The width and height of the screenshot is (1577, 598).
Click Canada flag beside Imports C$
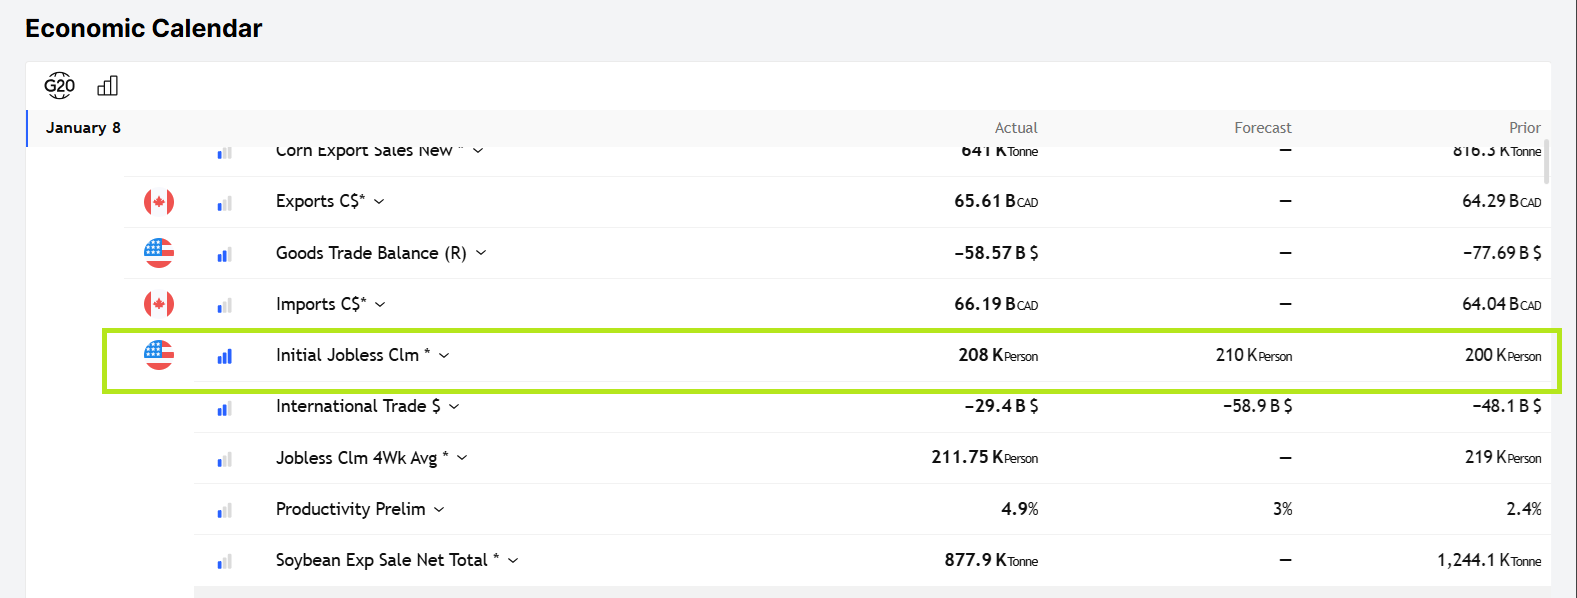coord(159,304)
